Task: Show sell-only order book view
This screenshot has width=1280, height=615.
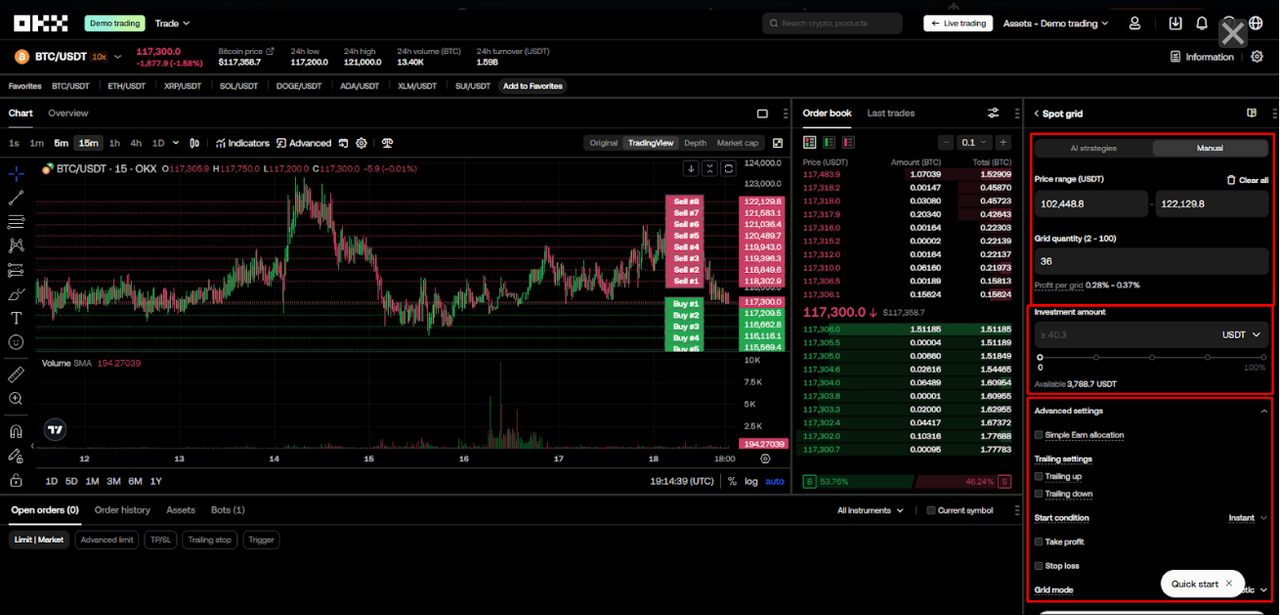Action: tap(848, 143)
